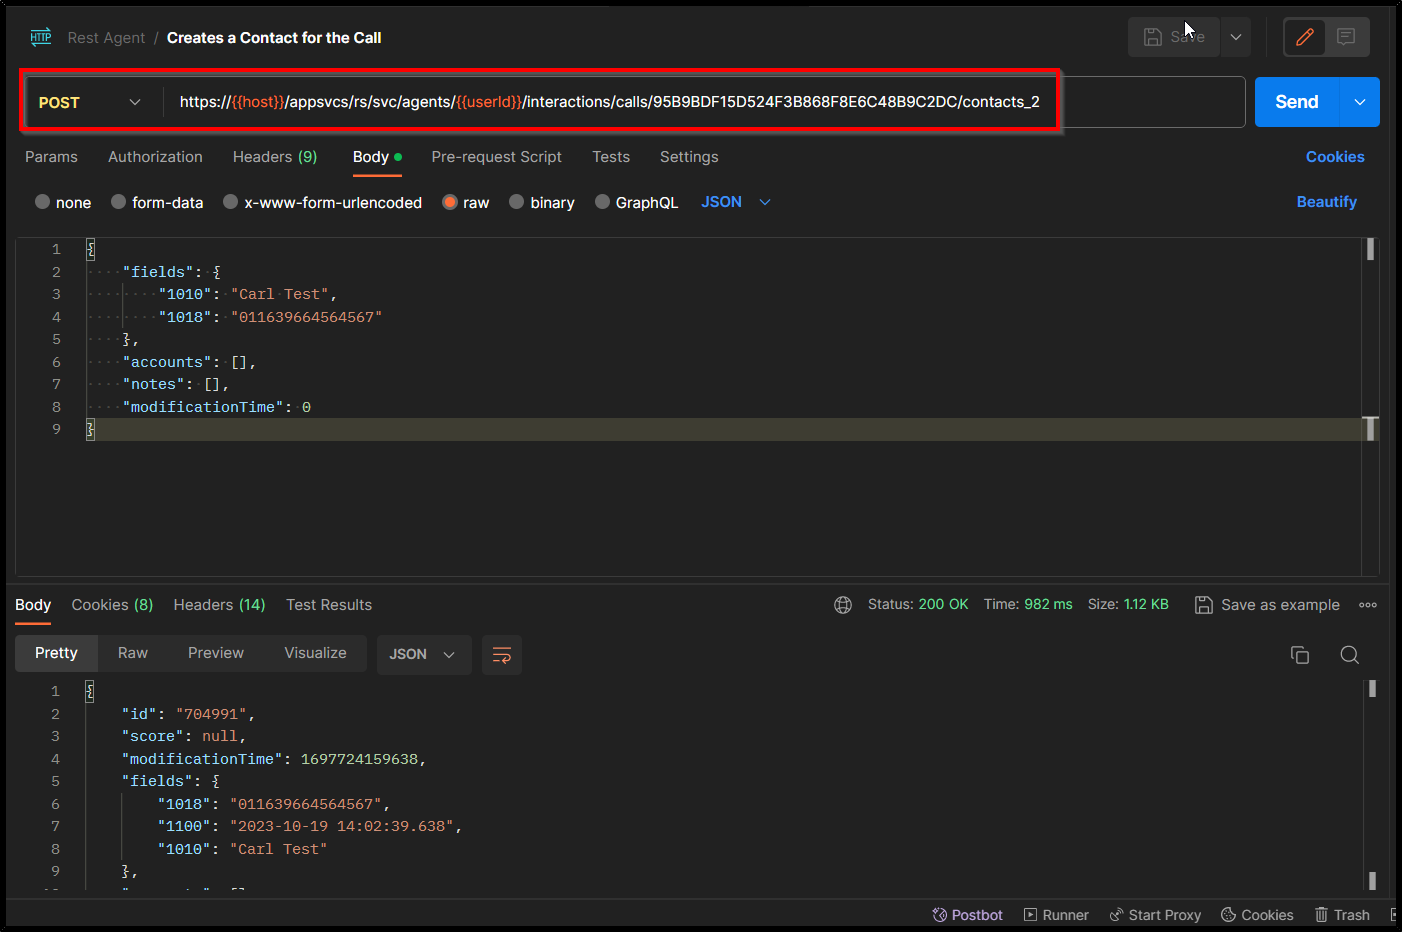Open the POST method dropdown

(x=90, y=102)
